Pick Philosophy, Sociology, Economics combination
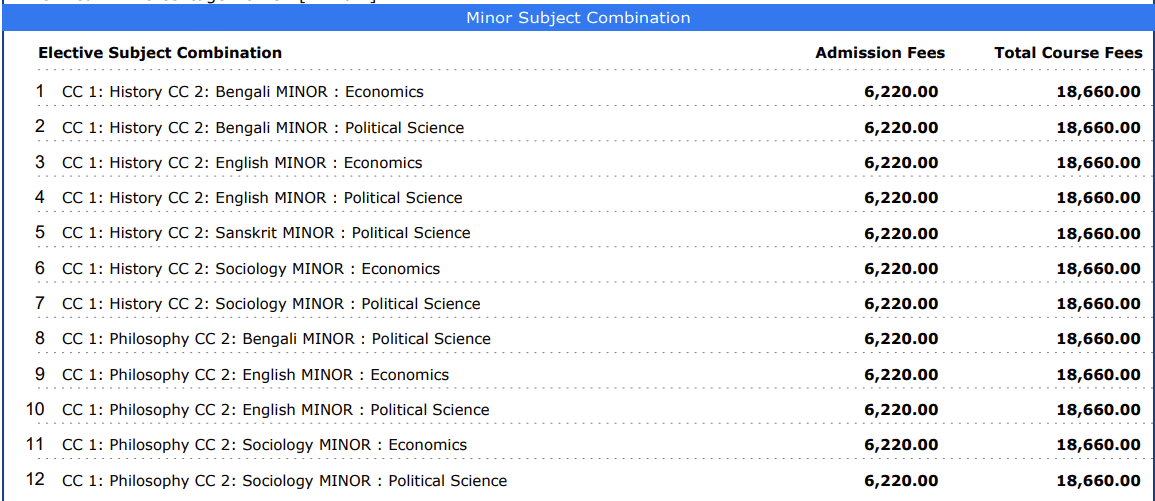 [x=264, y=445]
